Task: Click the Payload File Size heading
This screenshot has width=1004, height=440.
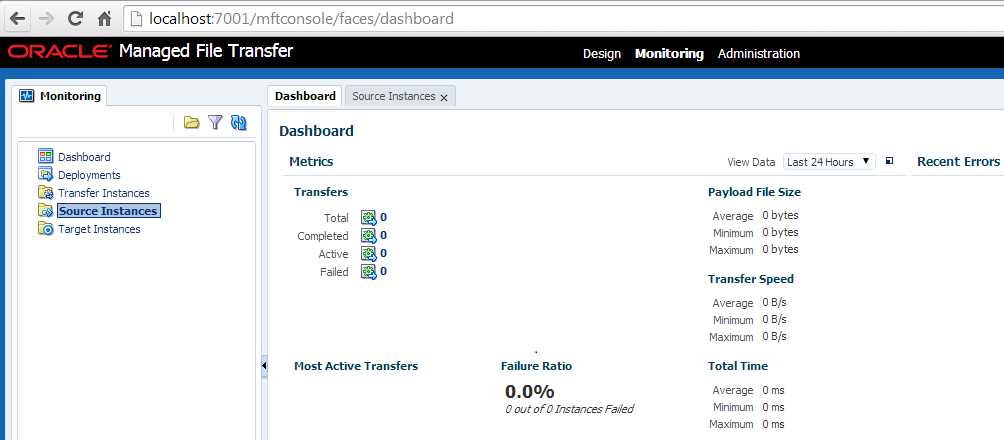Action: coord(754,191)
